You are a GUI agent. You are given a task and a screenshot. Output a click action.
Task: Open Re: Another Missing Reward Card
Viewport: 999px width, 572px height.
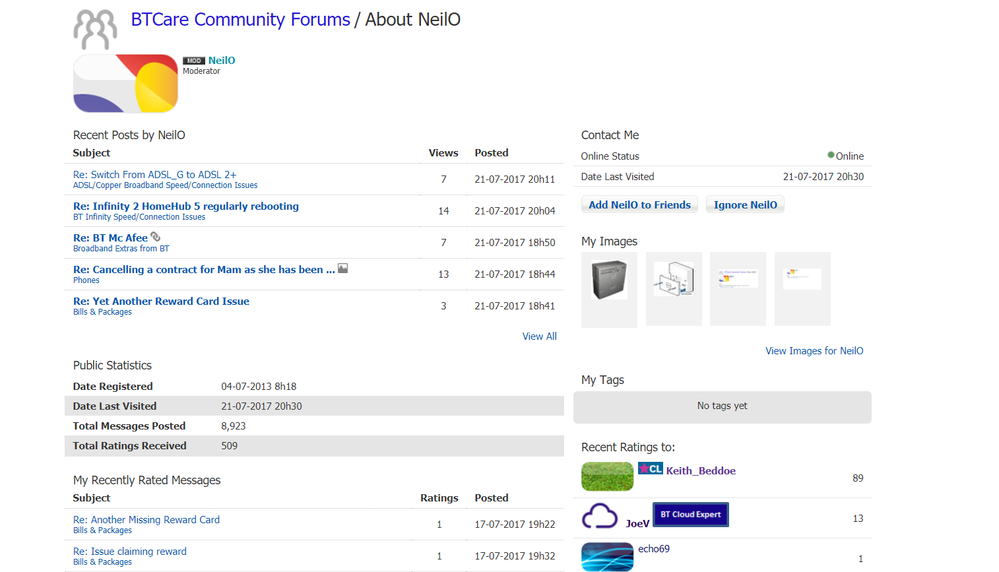click(x=146, y=520)
